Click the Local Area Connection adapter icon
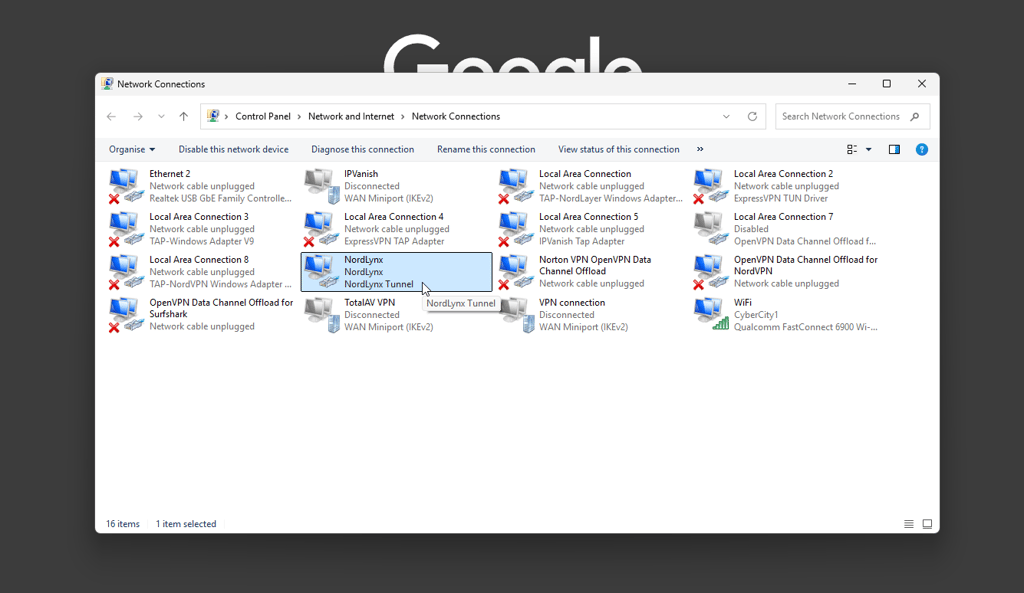 [517, 186]
